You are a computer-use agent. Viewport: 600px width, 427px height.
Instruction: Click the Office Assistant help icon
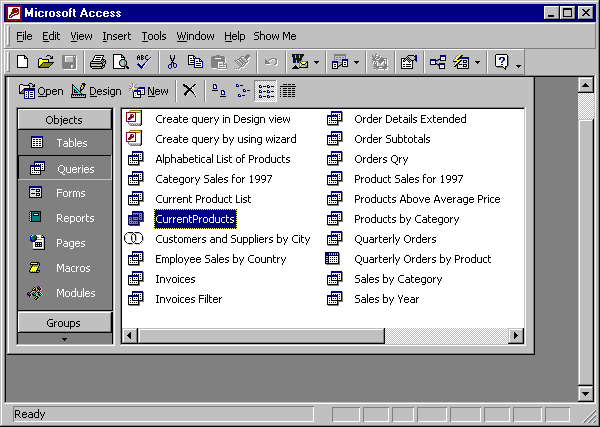coord(502,62)
